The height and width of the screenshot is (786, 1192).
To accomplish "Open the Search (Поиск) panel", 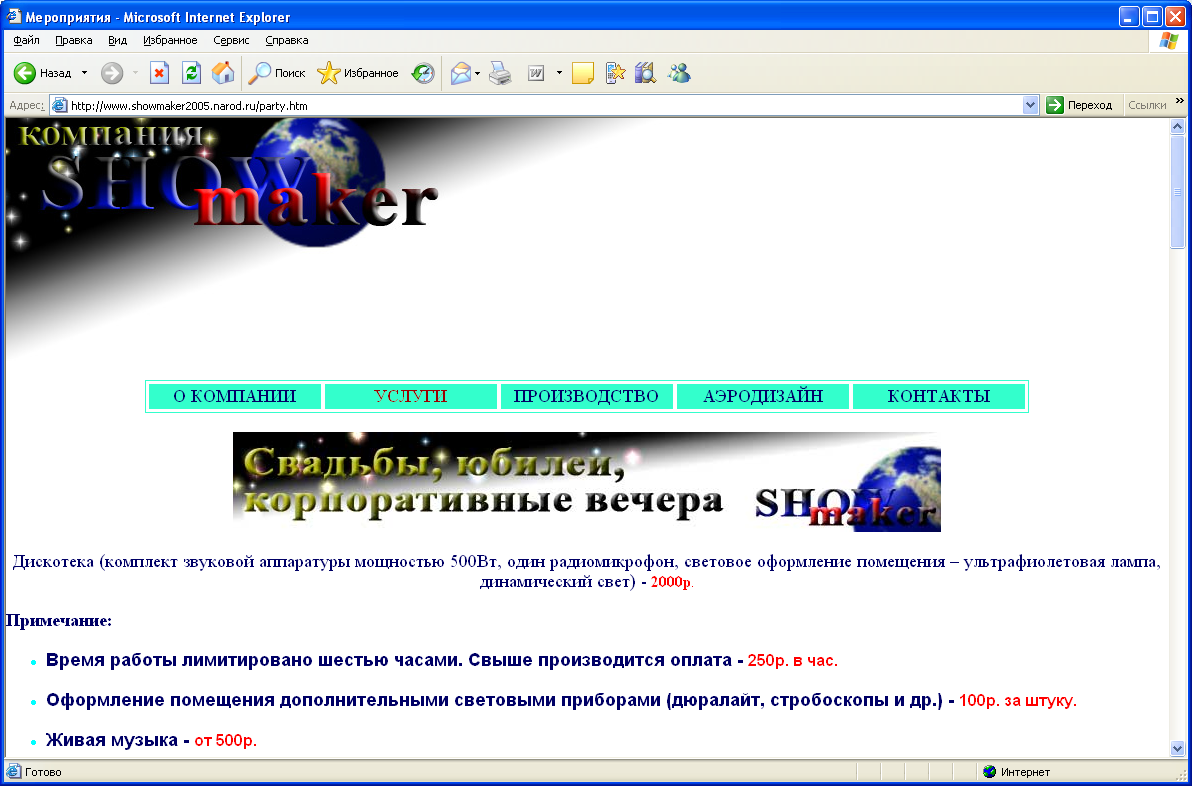I will [x=277, y=73].
